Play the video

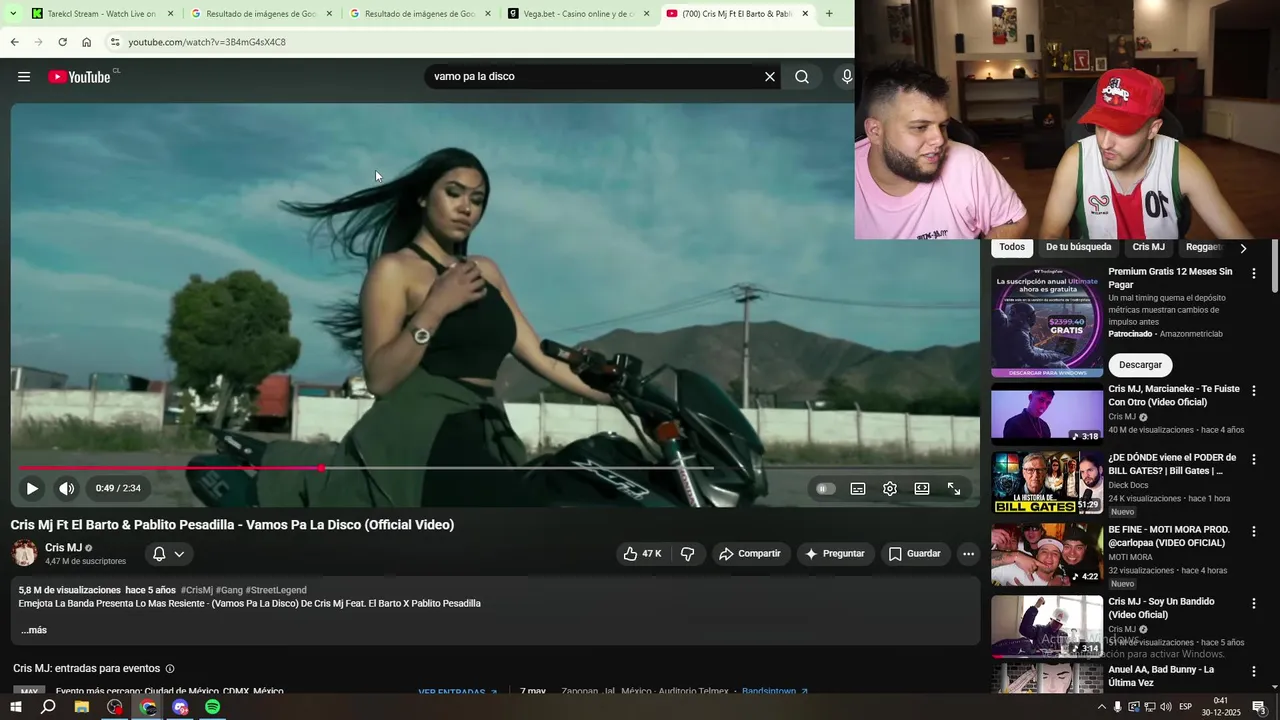point(32,489)
